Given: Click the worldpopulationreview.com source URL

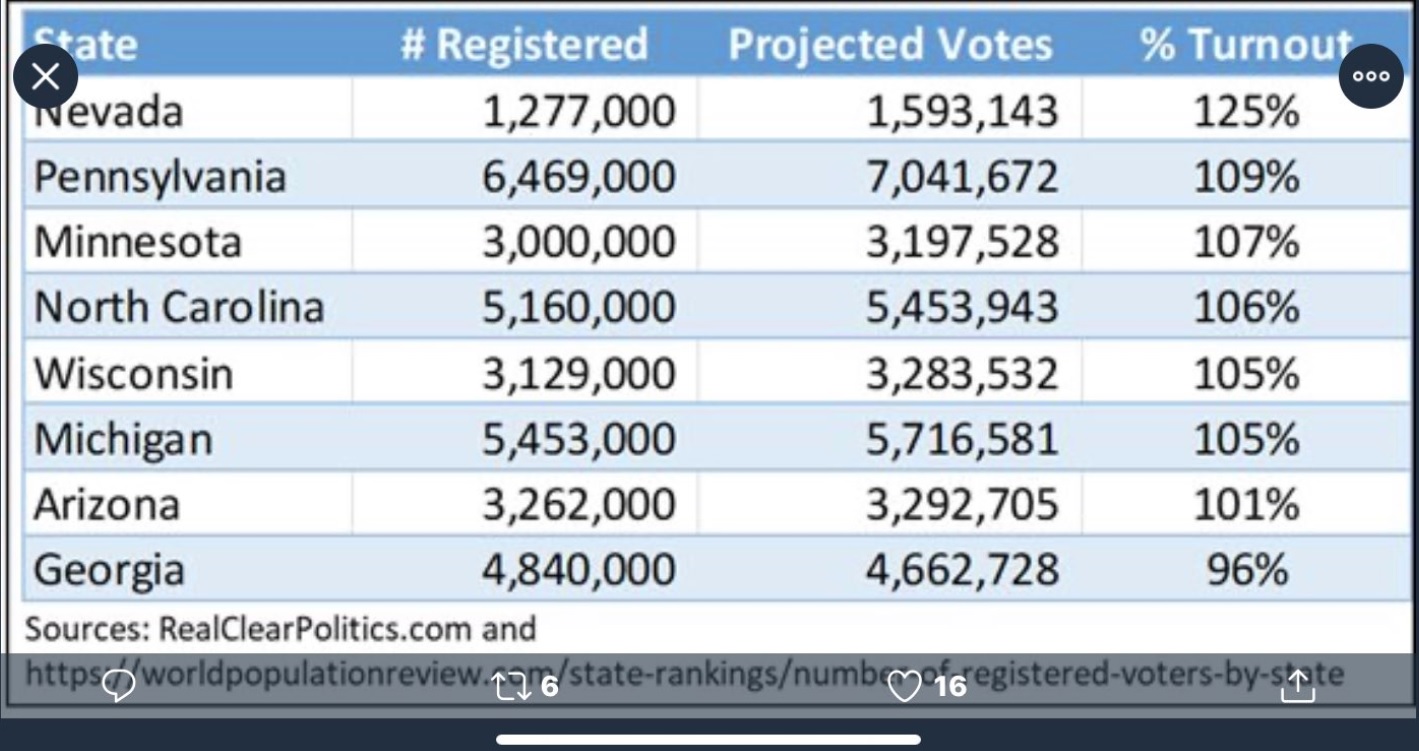Looking at the screenshot, I should (x=684, y=673).
